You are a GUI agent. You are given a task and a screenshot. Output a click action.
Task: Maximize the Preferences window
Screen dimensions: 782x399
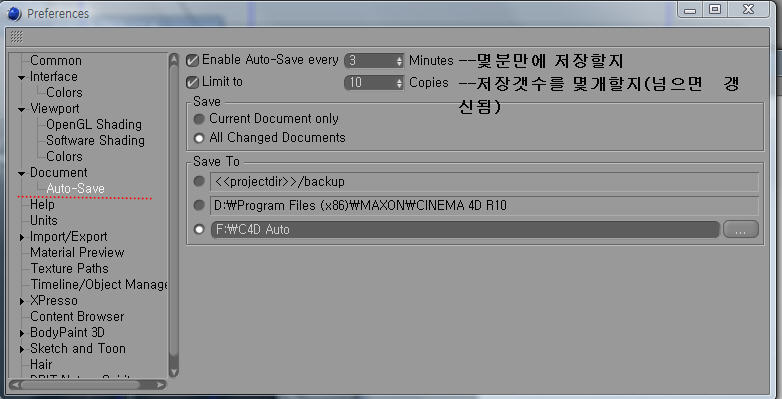[x=715, y=10]
